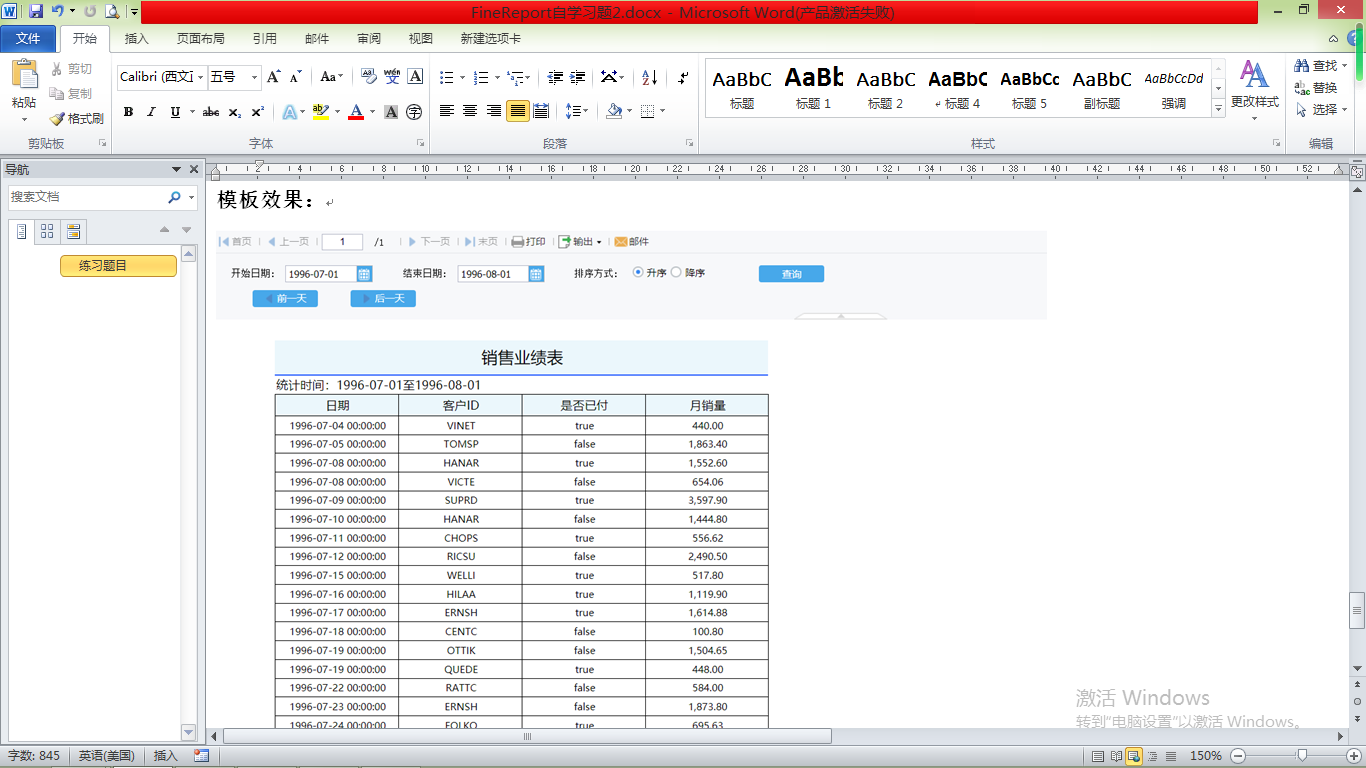The height and width of the screenshot is (768, 1366).
Task: Open the borders dropdown arrow
Action: coord(662,111)
